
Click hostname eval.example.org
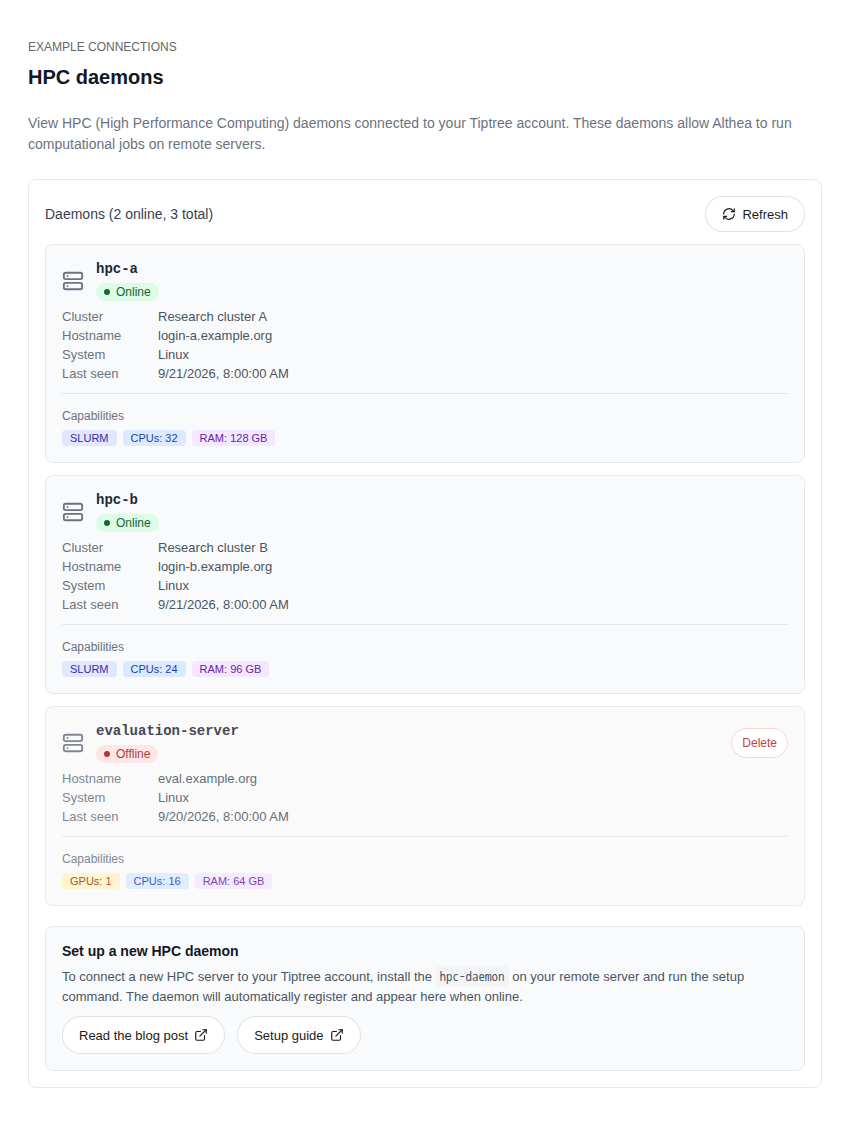[x=207, y=779]
